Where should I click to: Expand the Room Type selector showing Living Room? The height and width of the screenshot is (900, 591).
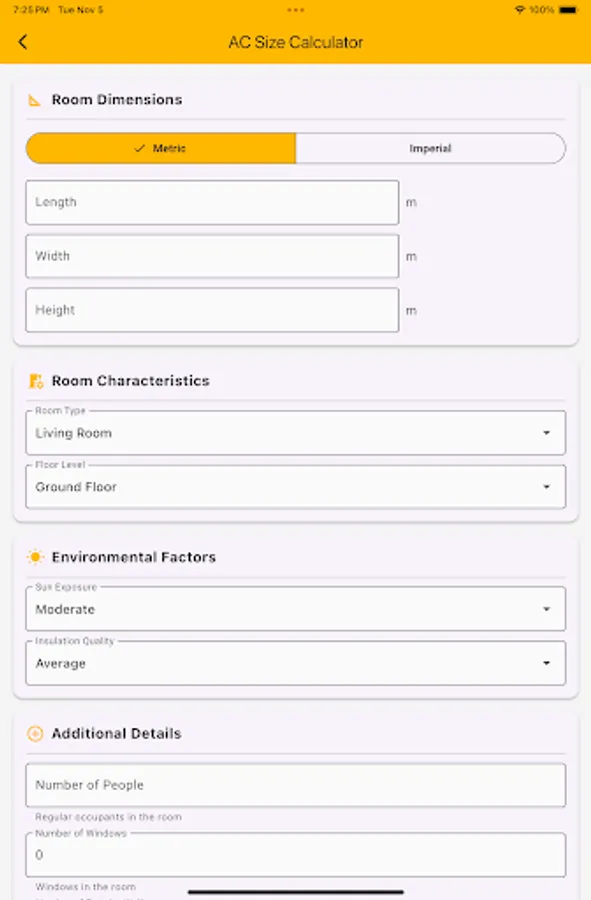(x=295, y=433)
